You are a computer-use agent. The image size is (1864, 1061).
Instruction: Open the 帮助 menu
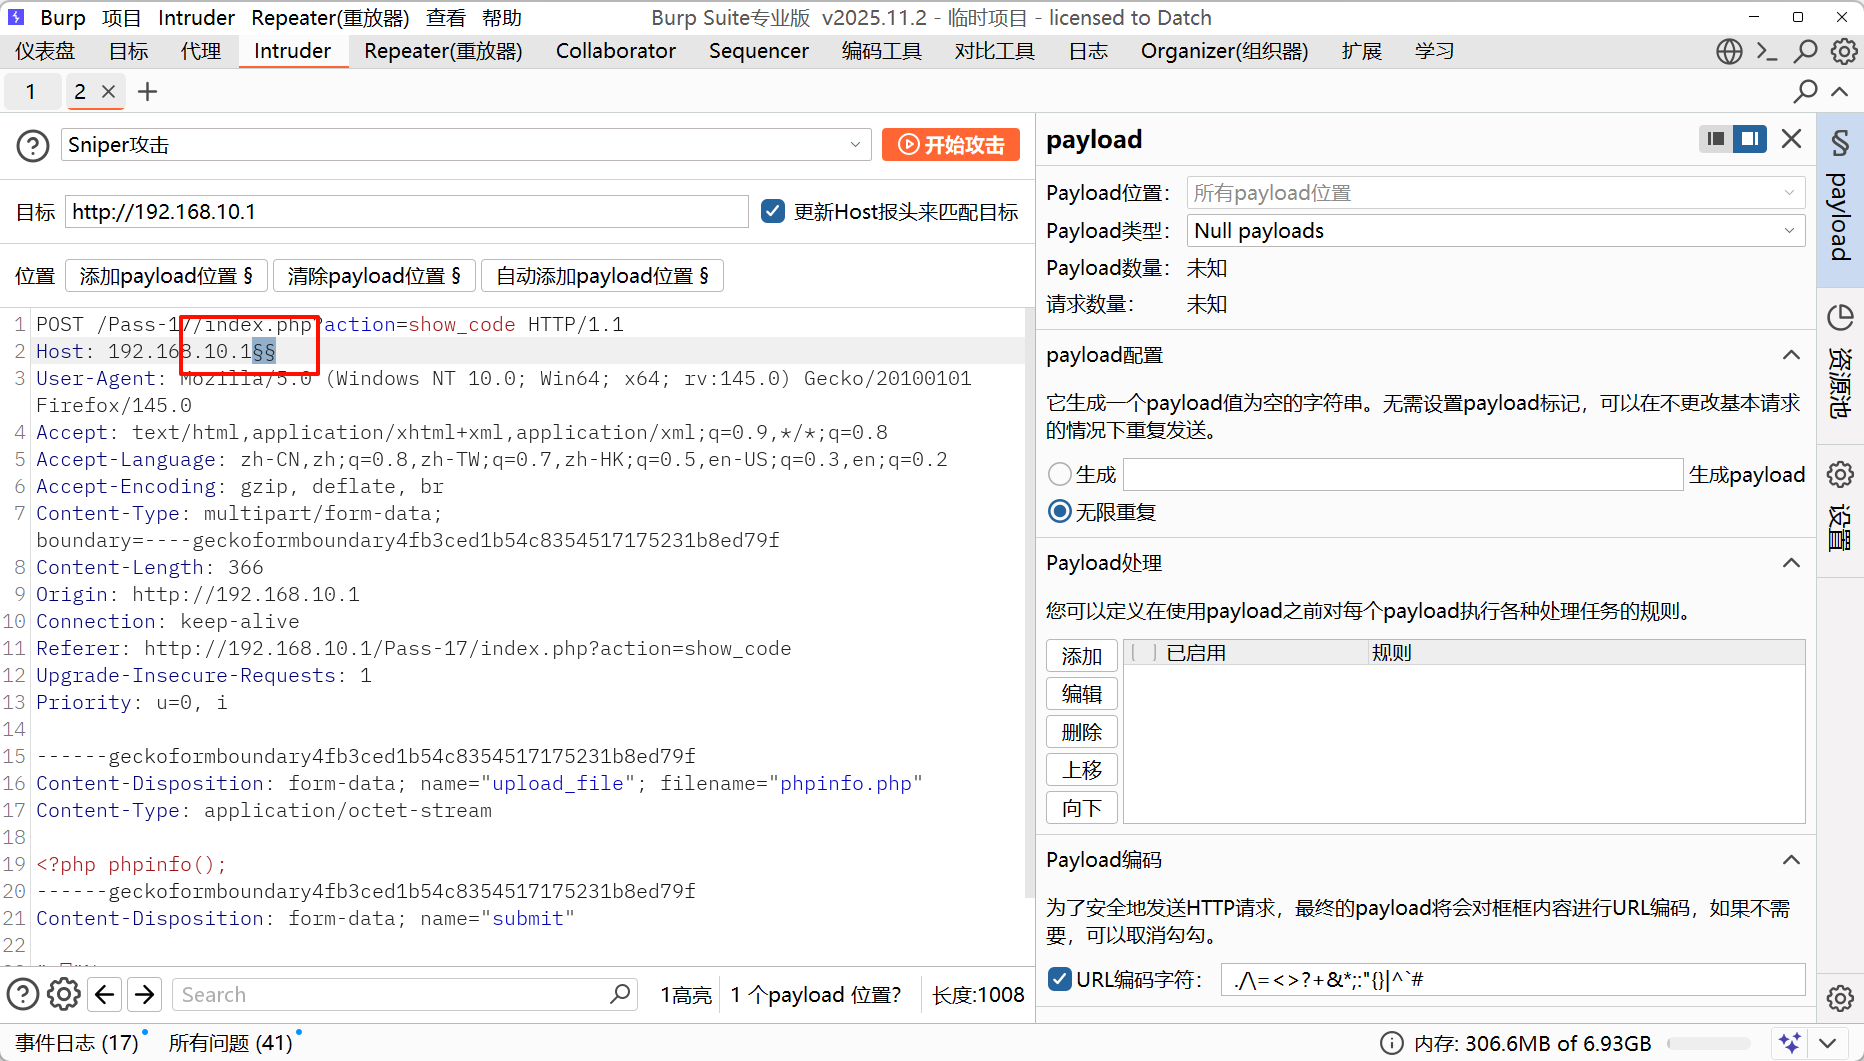click(x=502, y=18)
